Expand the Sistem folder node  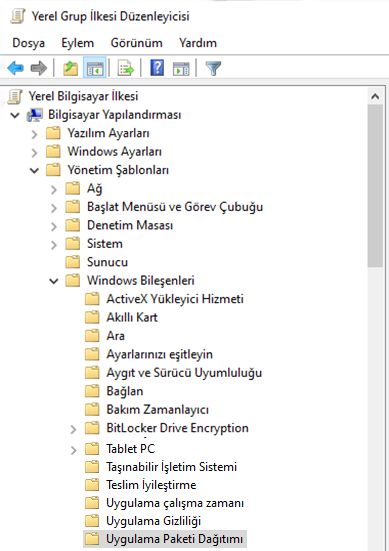point(53,245)
